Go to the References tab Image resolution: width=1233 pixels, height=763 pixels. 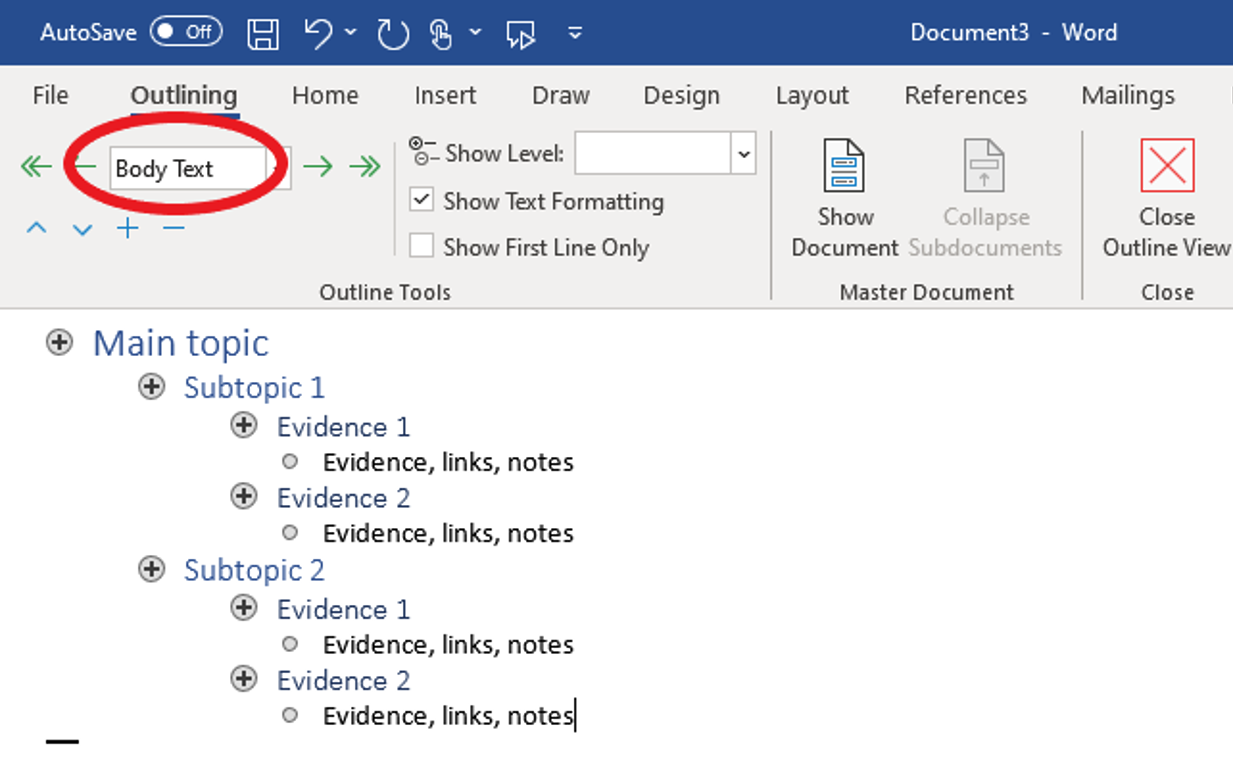(965, 95)
